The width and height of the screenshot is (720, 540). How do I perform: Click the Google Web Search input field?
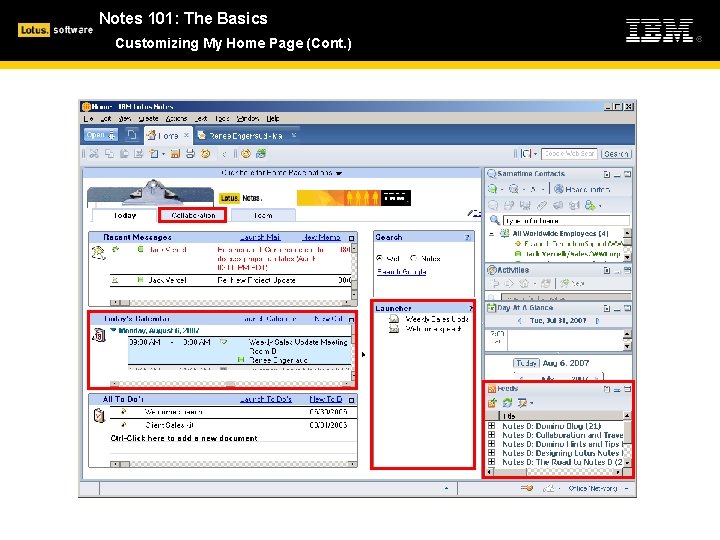tap(569, 154)
